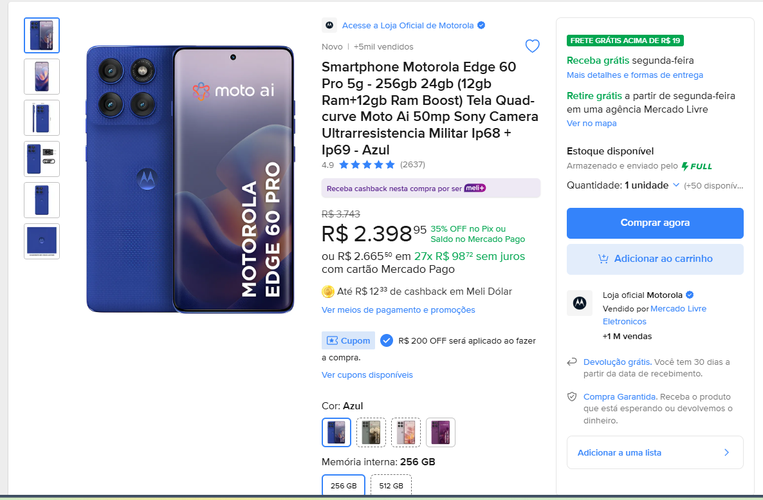Select the 512 GB storage option
This screenshot has width=763, height=500.
[391, 486]
